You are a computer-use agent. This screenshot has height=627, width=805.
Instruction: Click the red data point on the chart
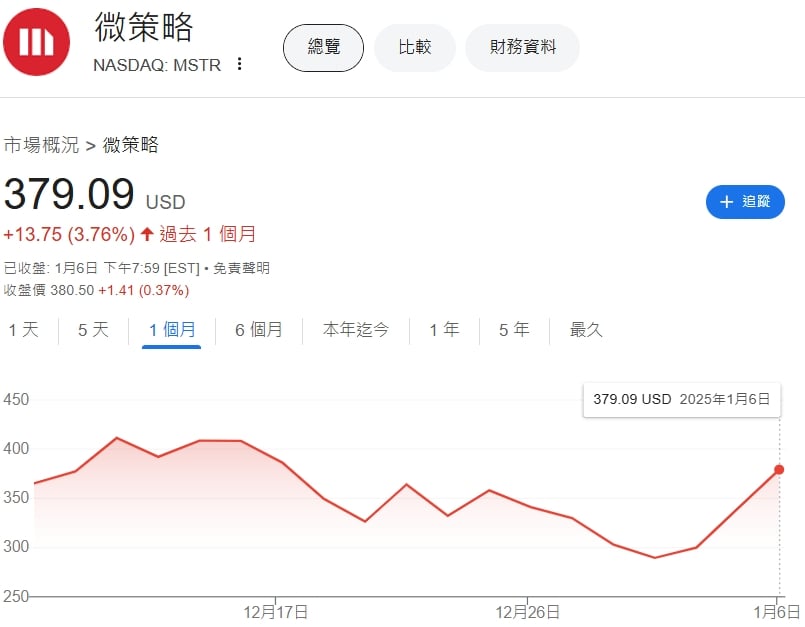coord(779,470)
